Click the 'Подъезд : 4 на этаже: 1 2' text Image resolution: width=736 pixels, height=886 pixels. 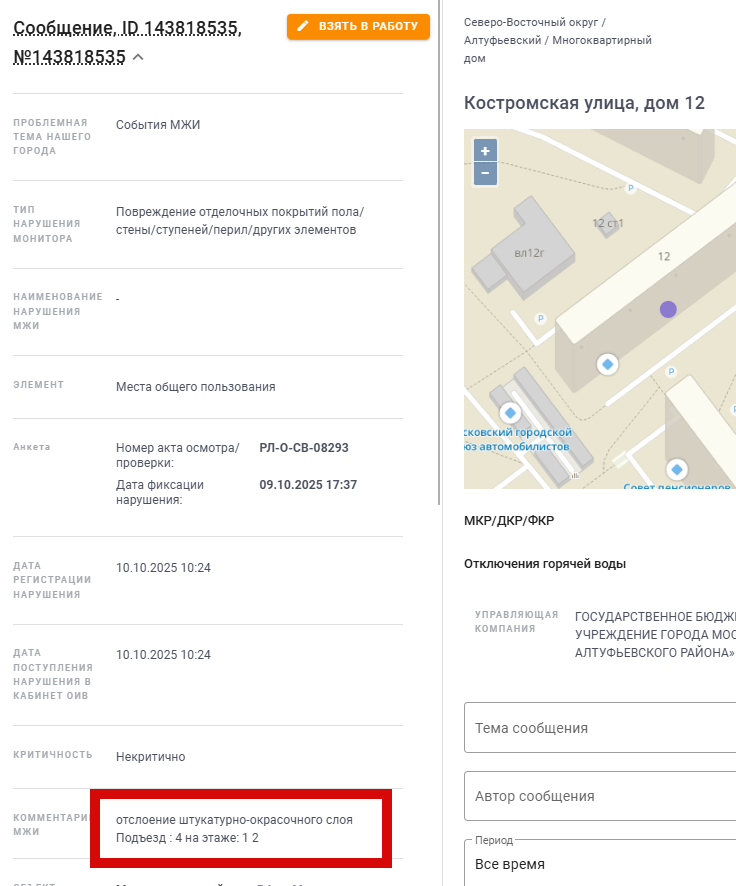[x=187, y=838]
